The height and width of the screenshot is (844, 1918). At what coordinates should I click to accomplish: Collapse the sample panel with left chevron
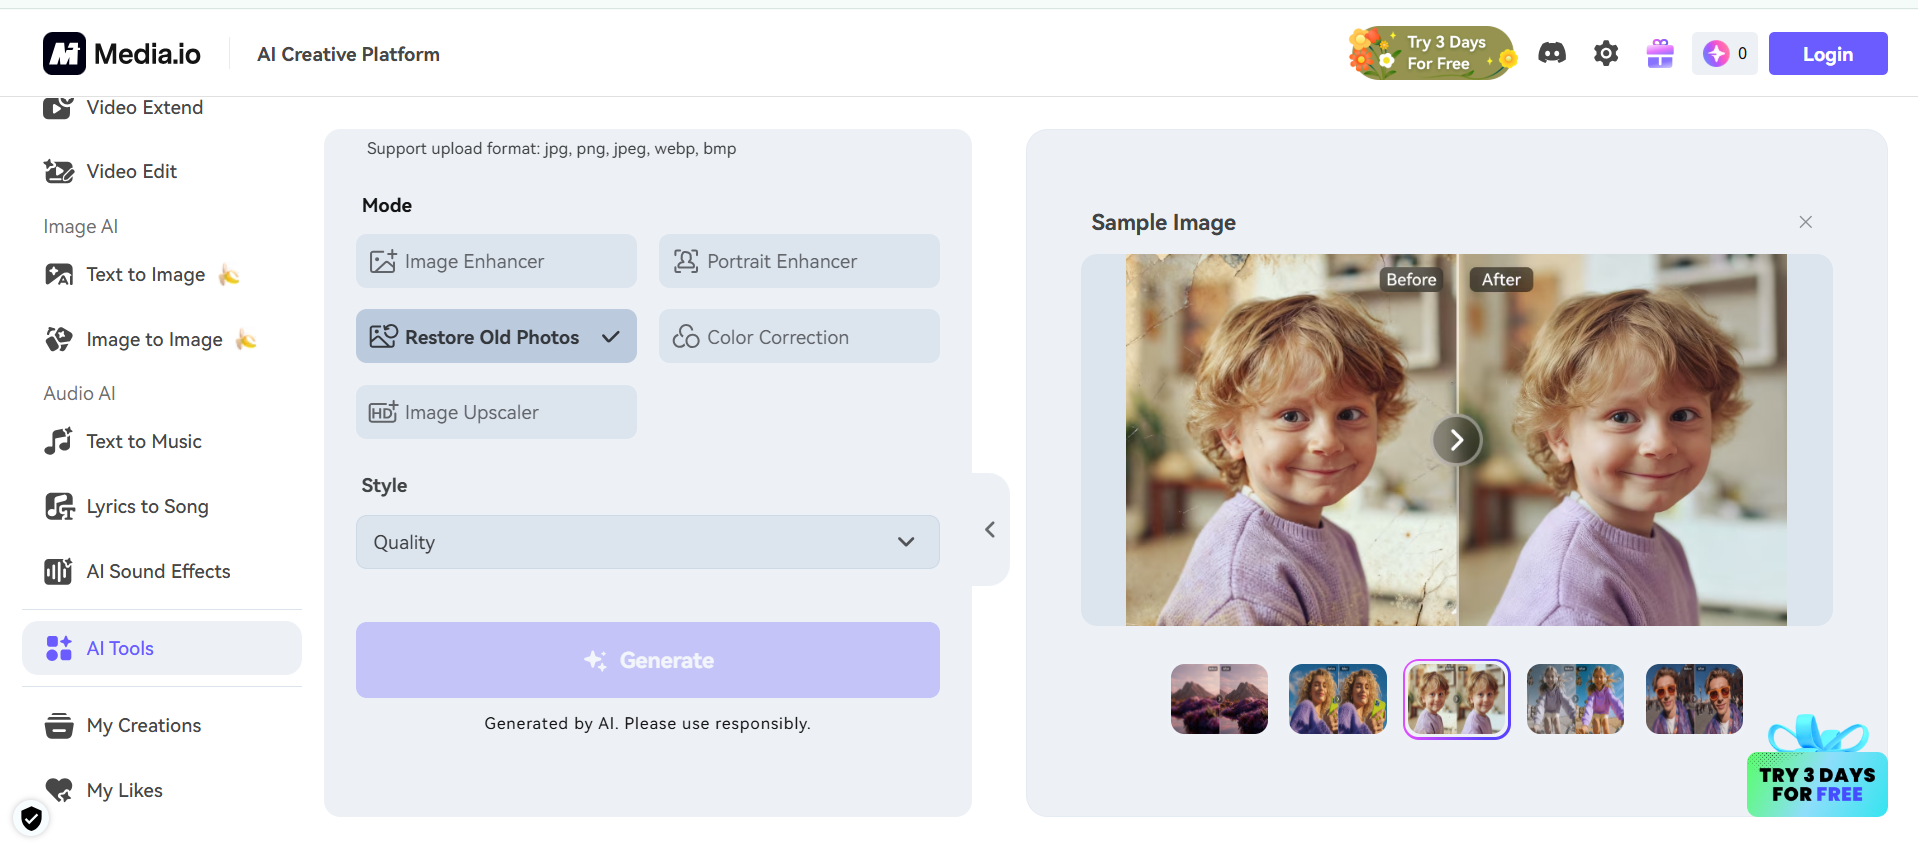[990, 529]
